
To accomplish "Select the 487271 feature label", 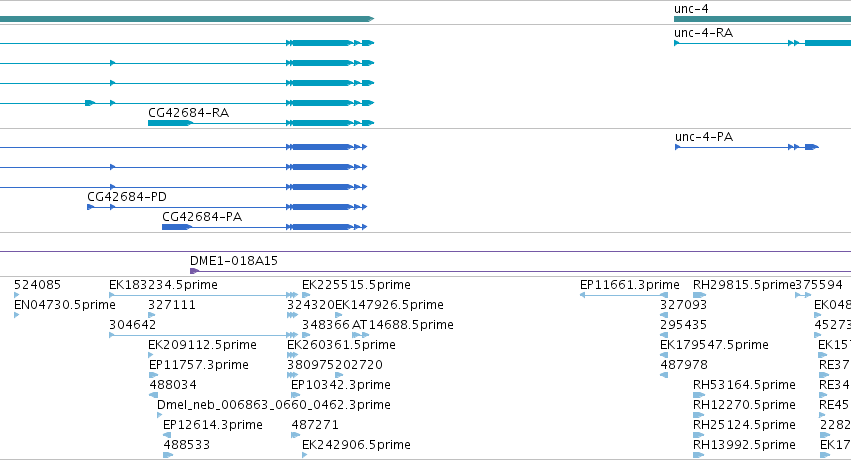I will coord(315,425).
